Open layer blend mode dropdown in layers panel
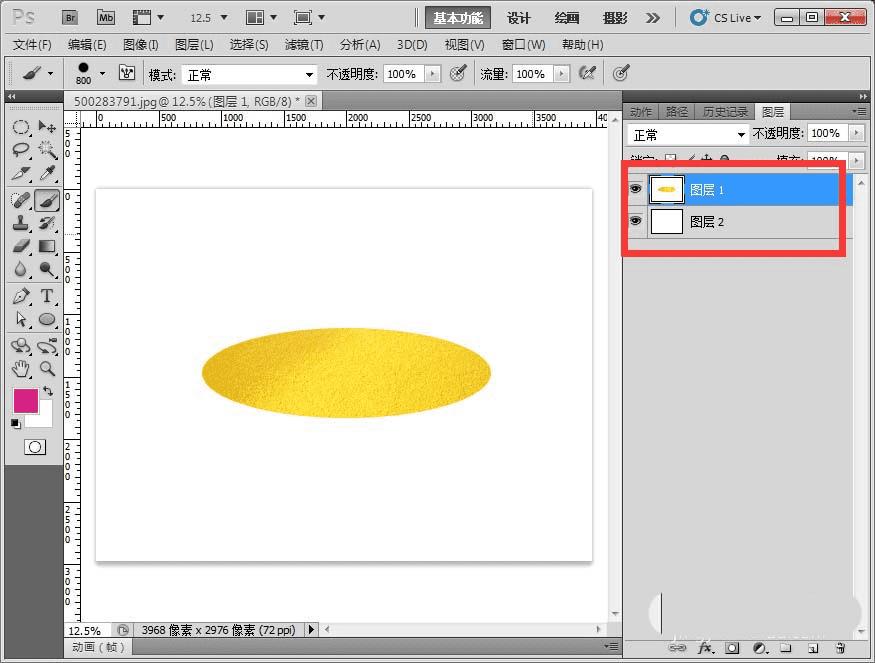The height and width of the screenshot is (663, 875). tap(688, 134)
